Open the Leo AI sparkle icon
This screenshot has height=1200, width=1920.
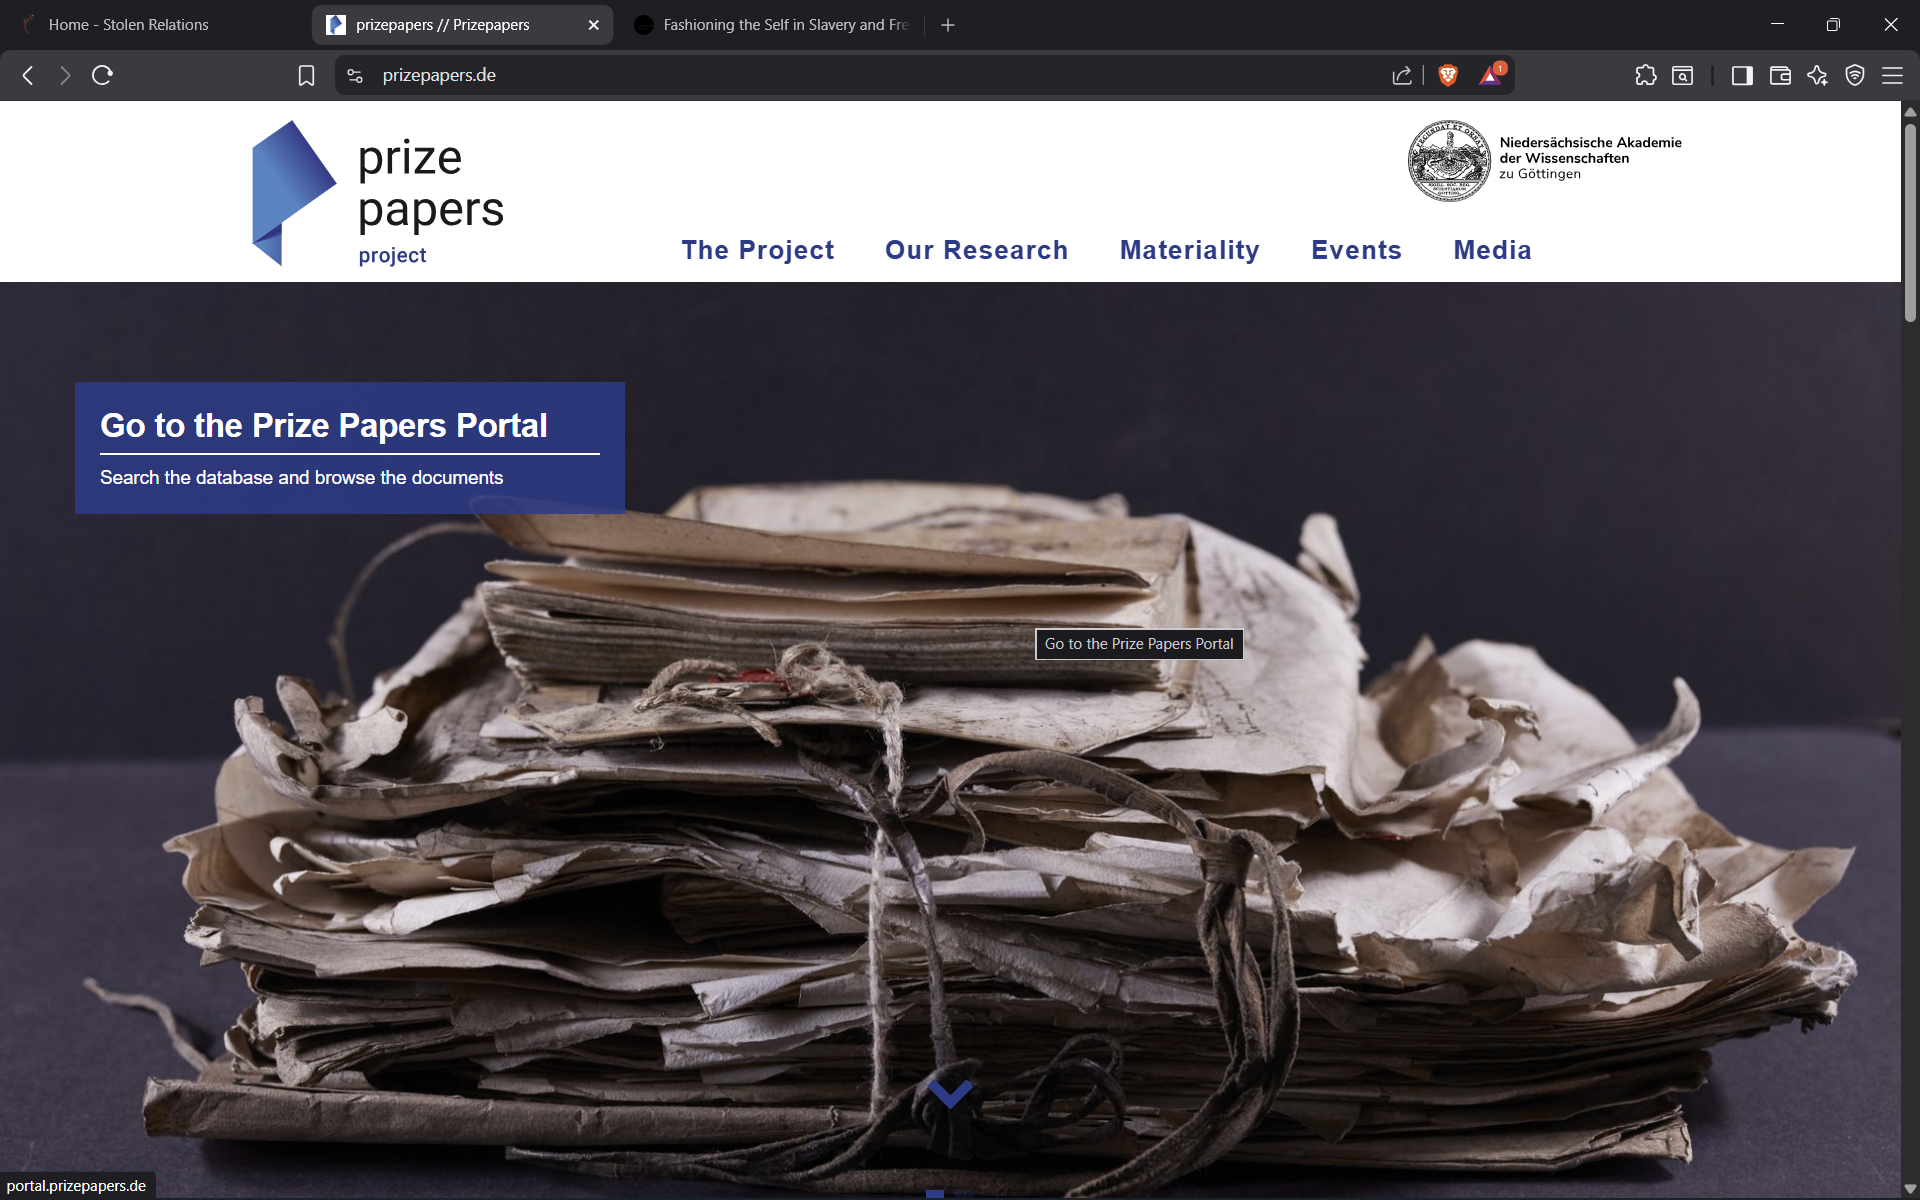(x=1817, y=75)
